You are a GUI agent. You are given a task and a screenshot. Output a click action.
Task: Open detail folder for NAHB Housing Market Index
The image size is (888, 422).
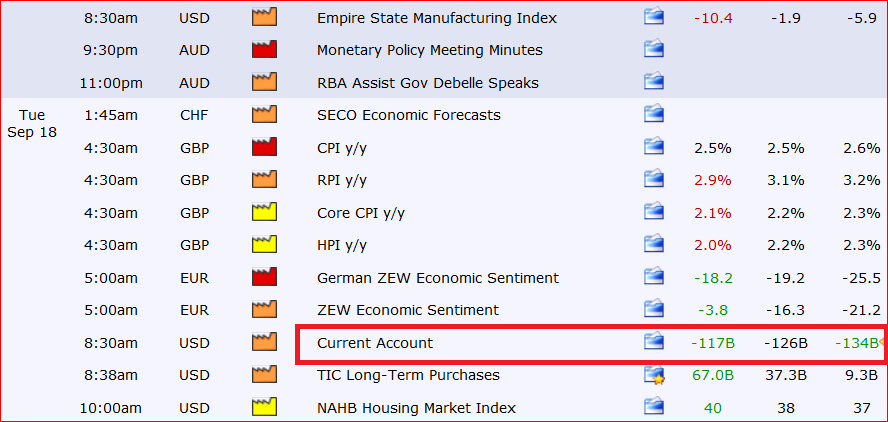654,408
